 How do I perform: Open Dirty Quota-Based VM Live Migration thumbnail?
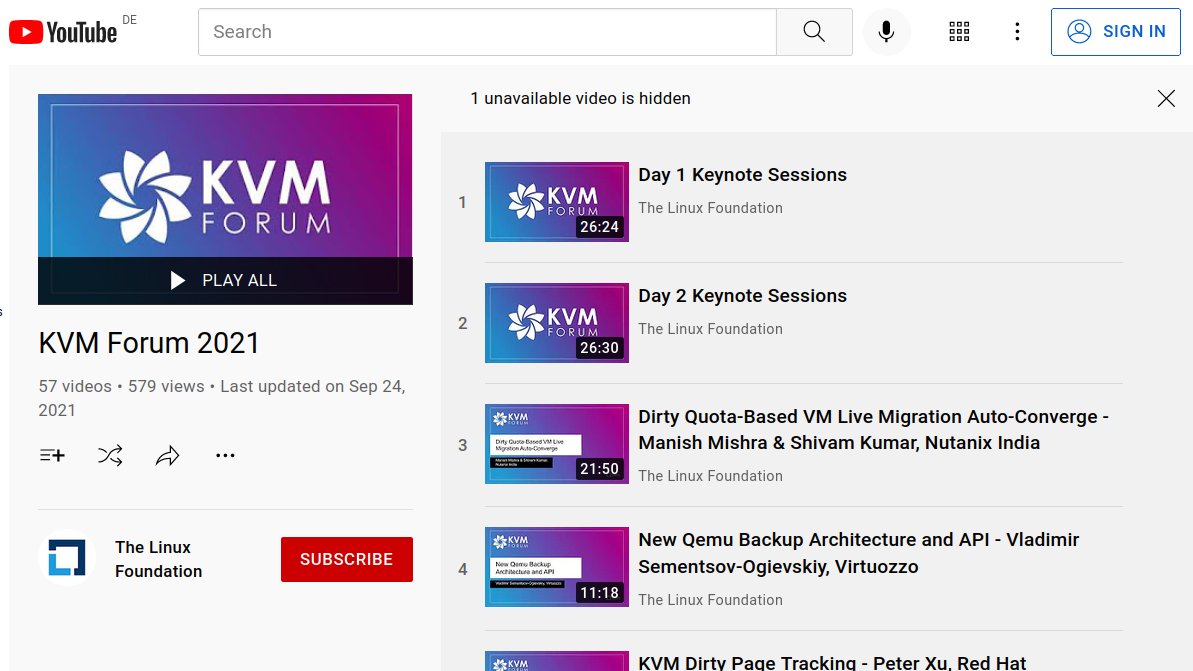tap(557, 444)
